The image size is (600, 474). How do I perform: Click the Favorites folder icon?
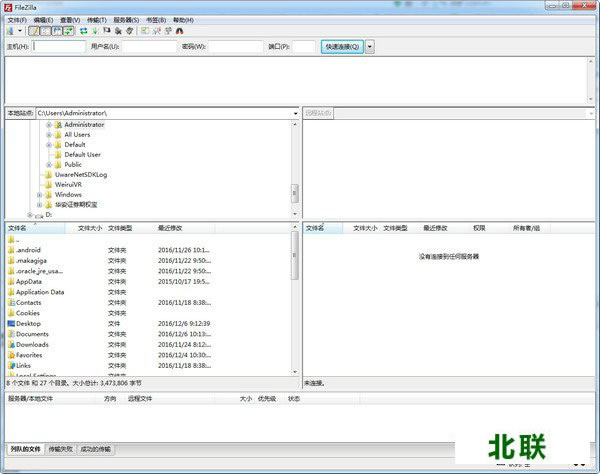[x=11, y=355]
